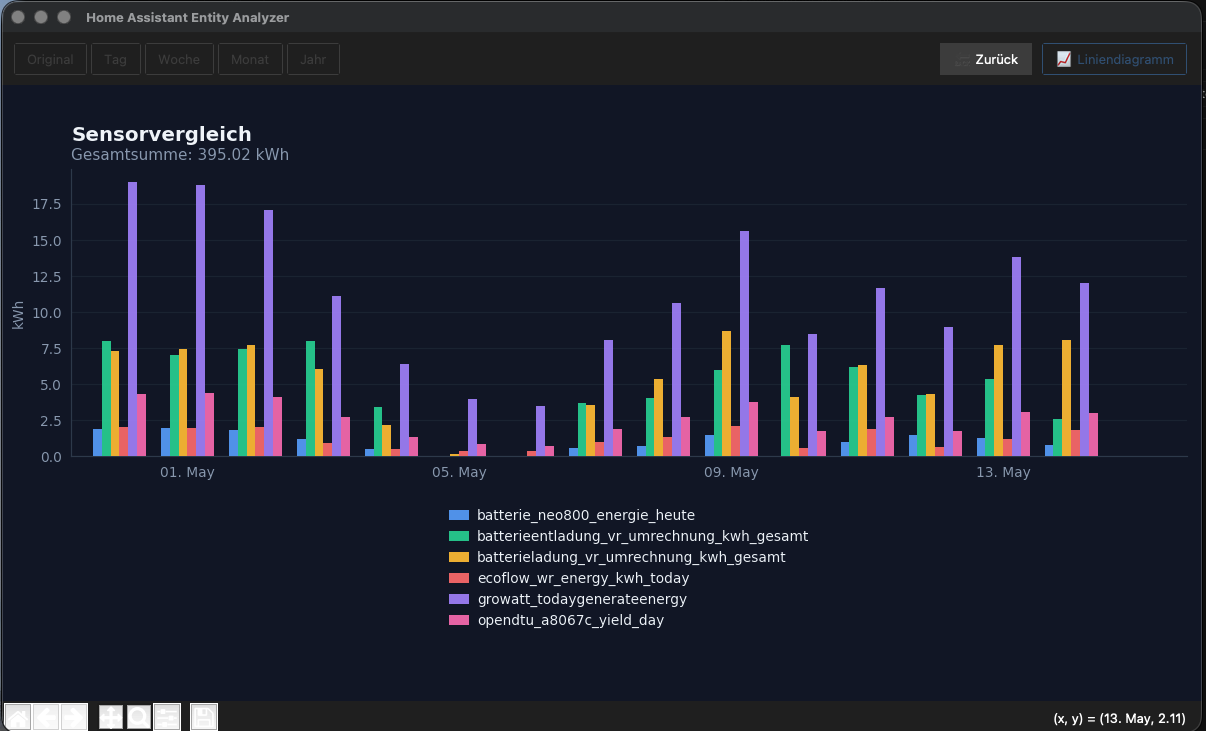Select legend label batterieladung_vr_umrechnung_kwh_gesamt

pos(631,557)
